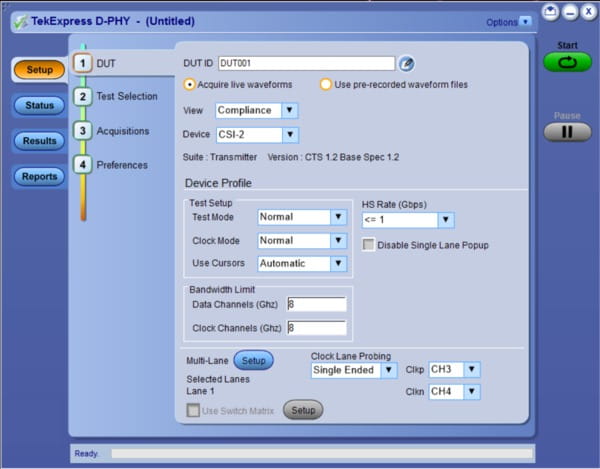Close the TekExpress window
Viewport: 600px width, 469px height.
(589, 12)
